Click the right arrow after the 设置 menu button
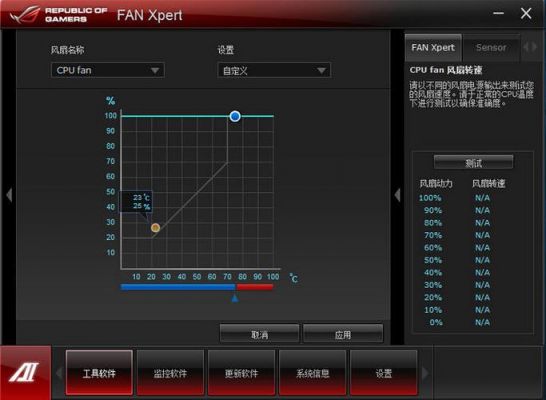 tap(425, 373)
